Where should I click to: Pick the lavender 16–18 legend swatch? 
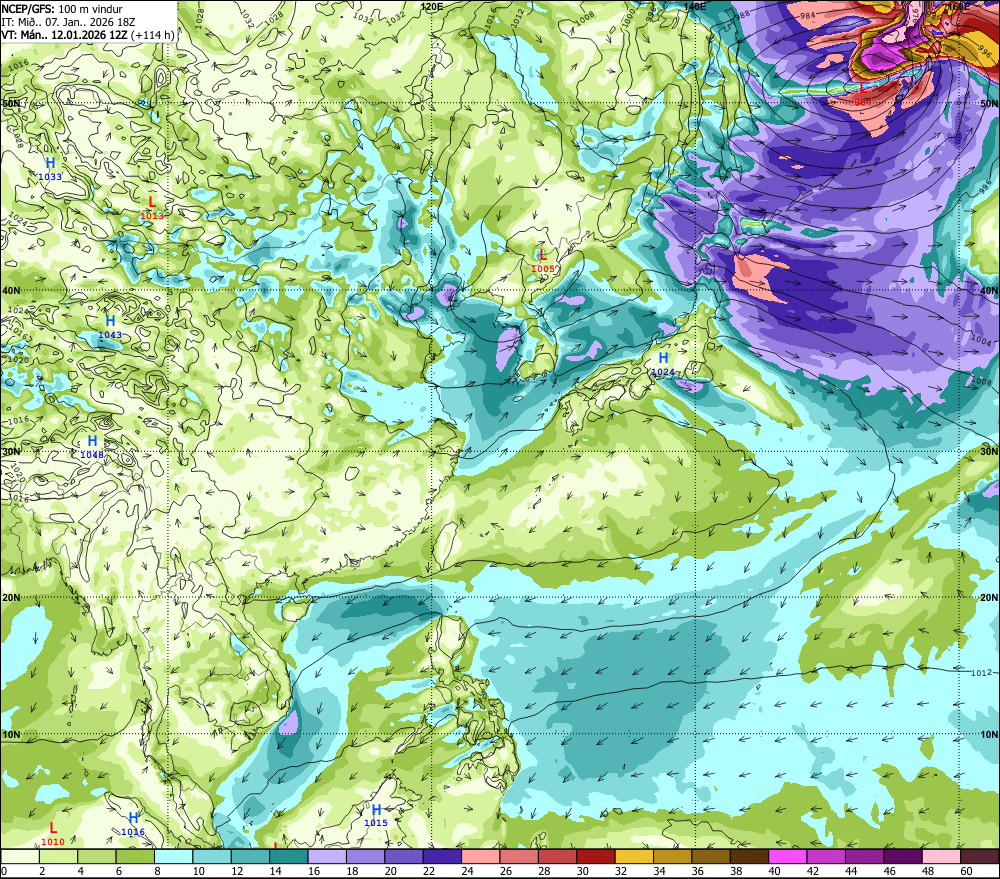[x=327, y=857]
